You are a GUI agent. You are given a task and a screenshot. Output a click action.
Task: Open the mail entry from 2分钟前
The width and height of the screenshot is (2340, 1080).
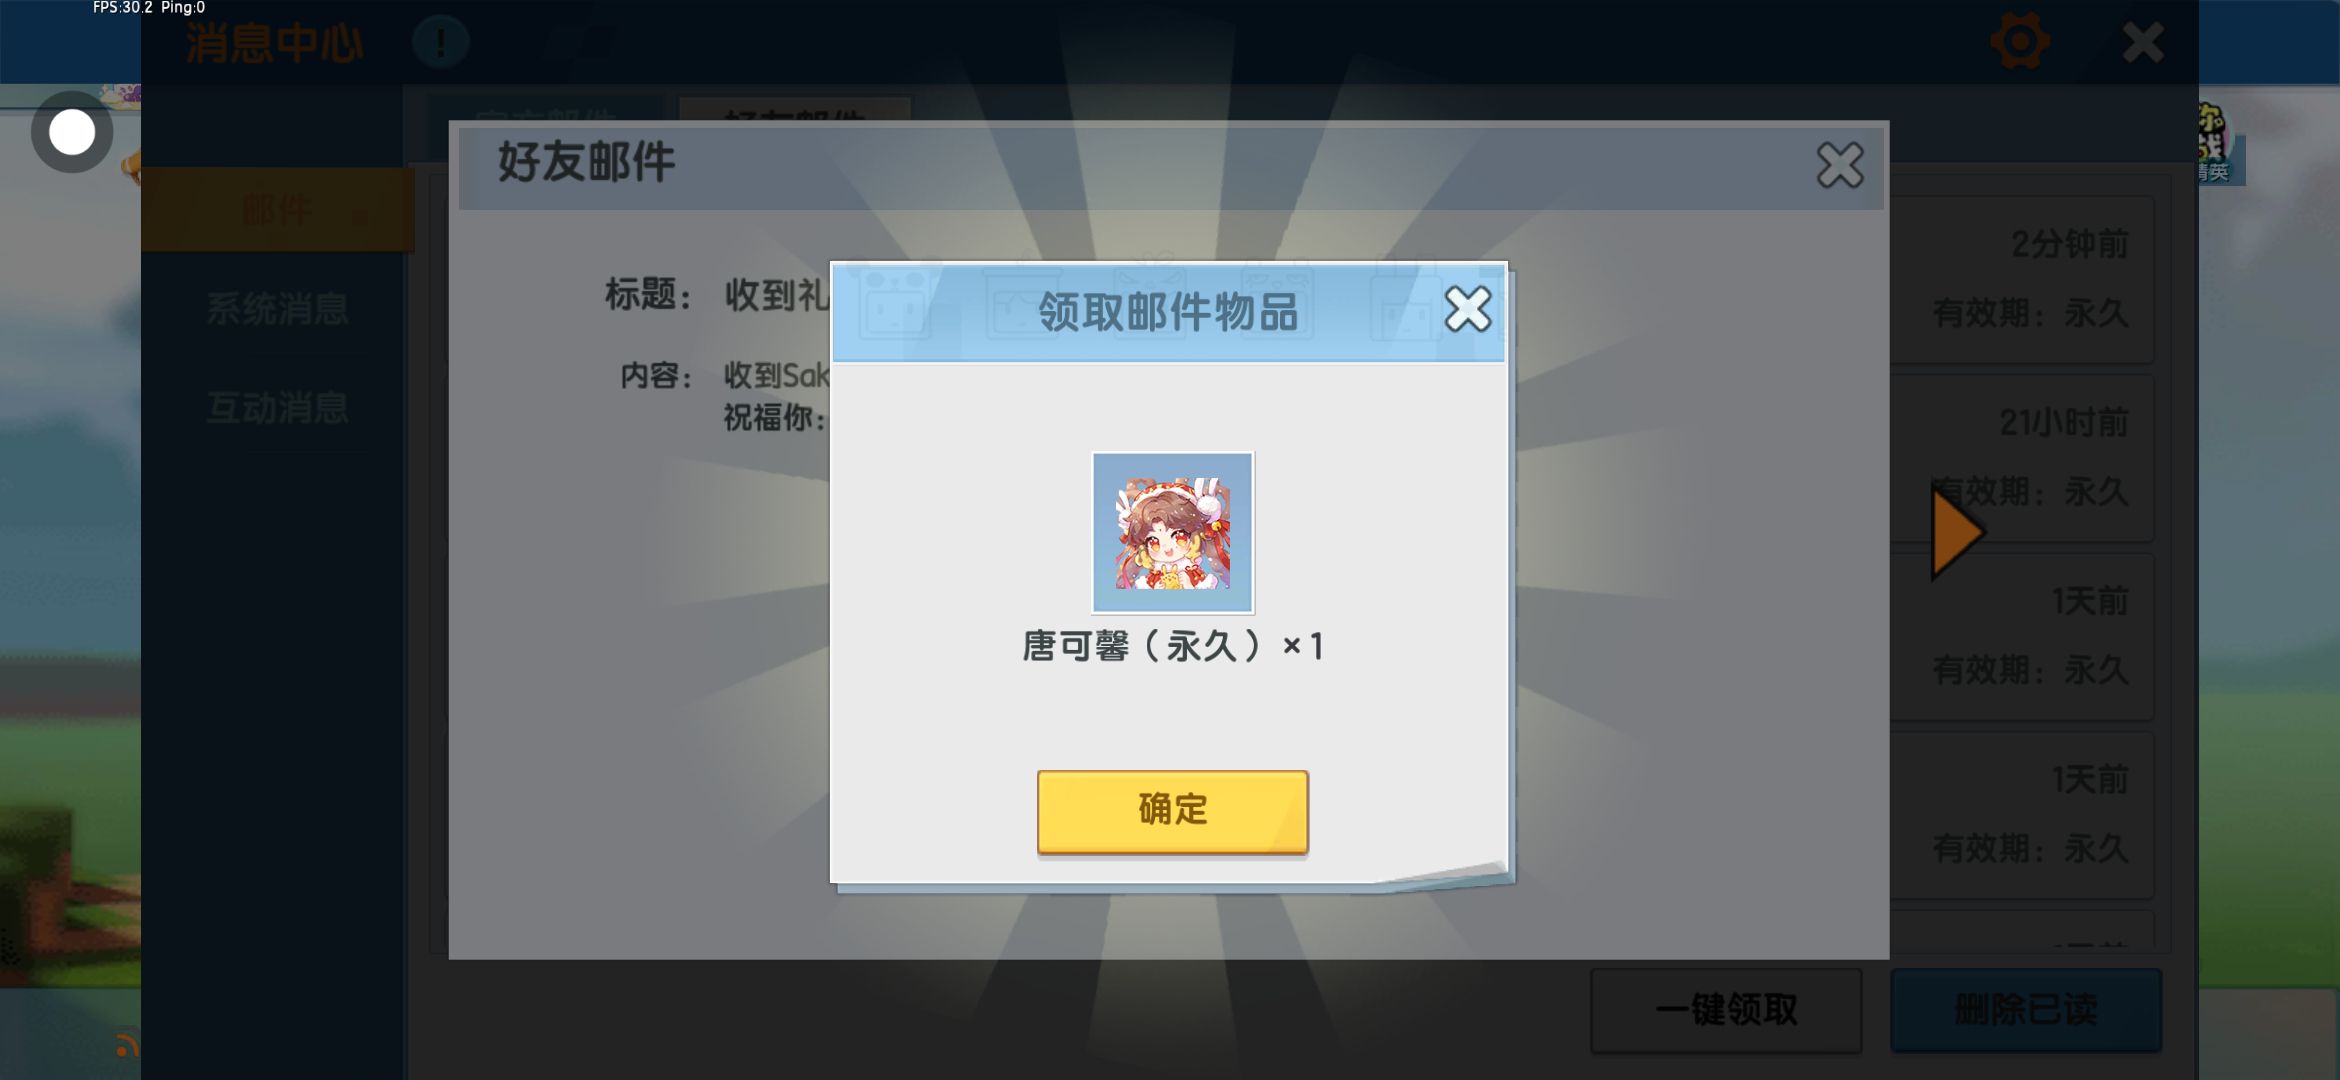coord(2022,280)
